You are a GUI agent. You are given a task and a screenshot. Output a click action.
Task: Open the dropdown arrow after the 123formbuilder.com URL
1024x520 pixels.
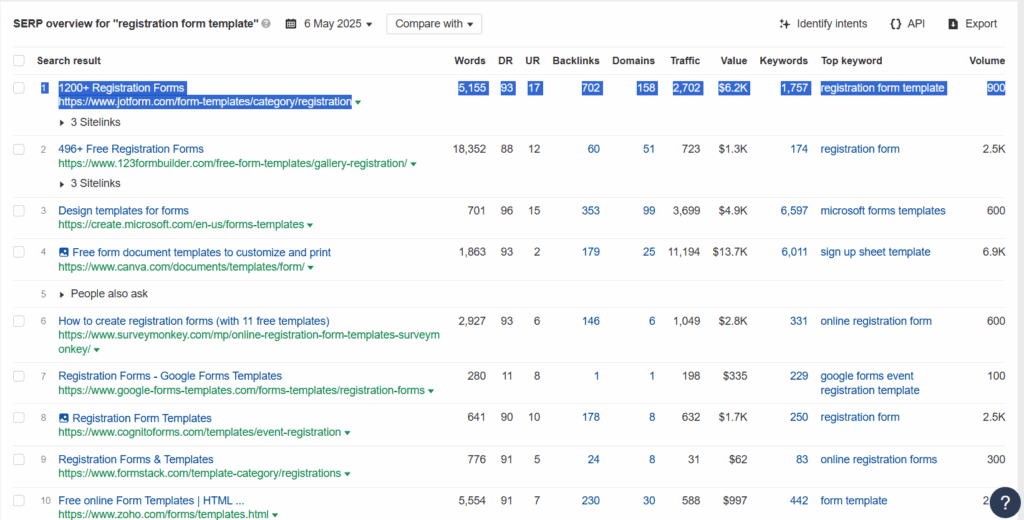(413, 164)
